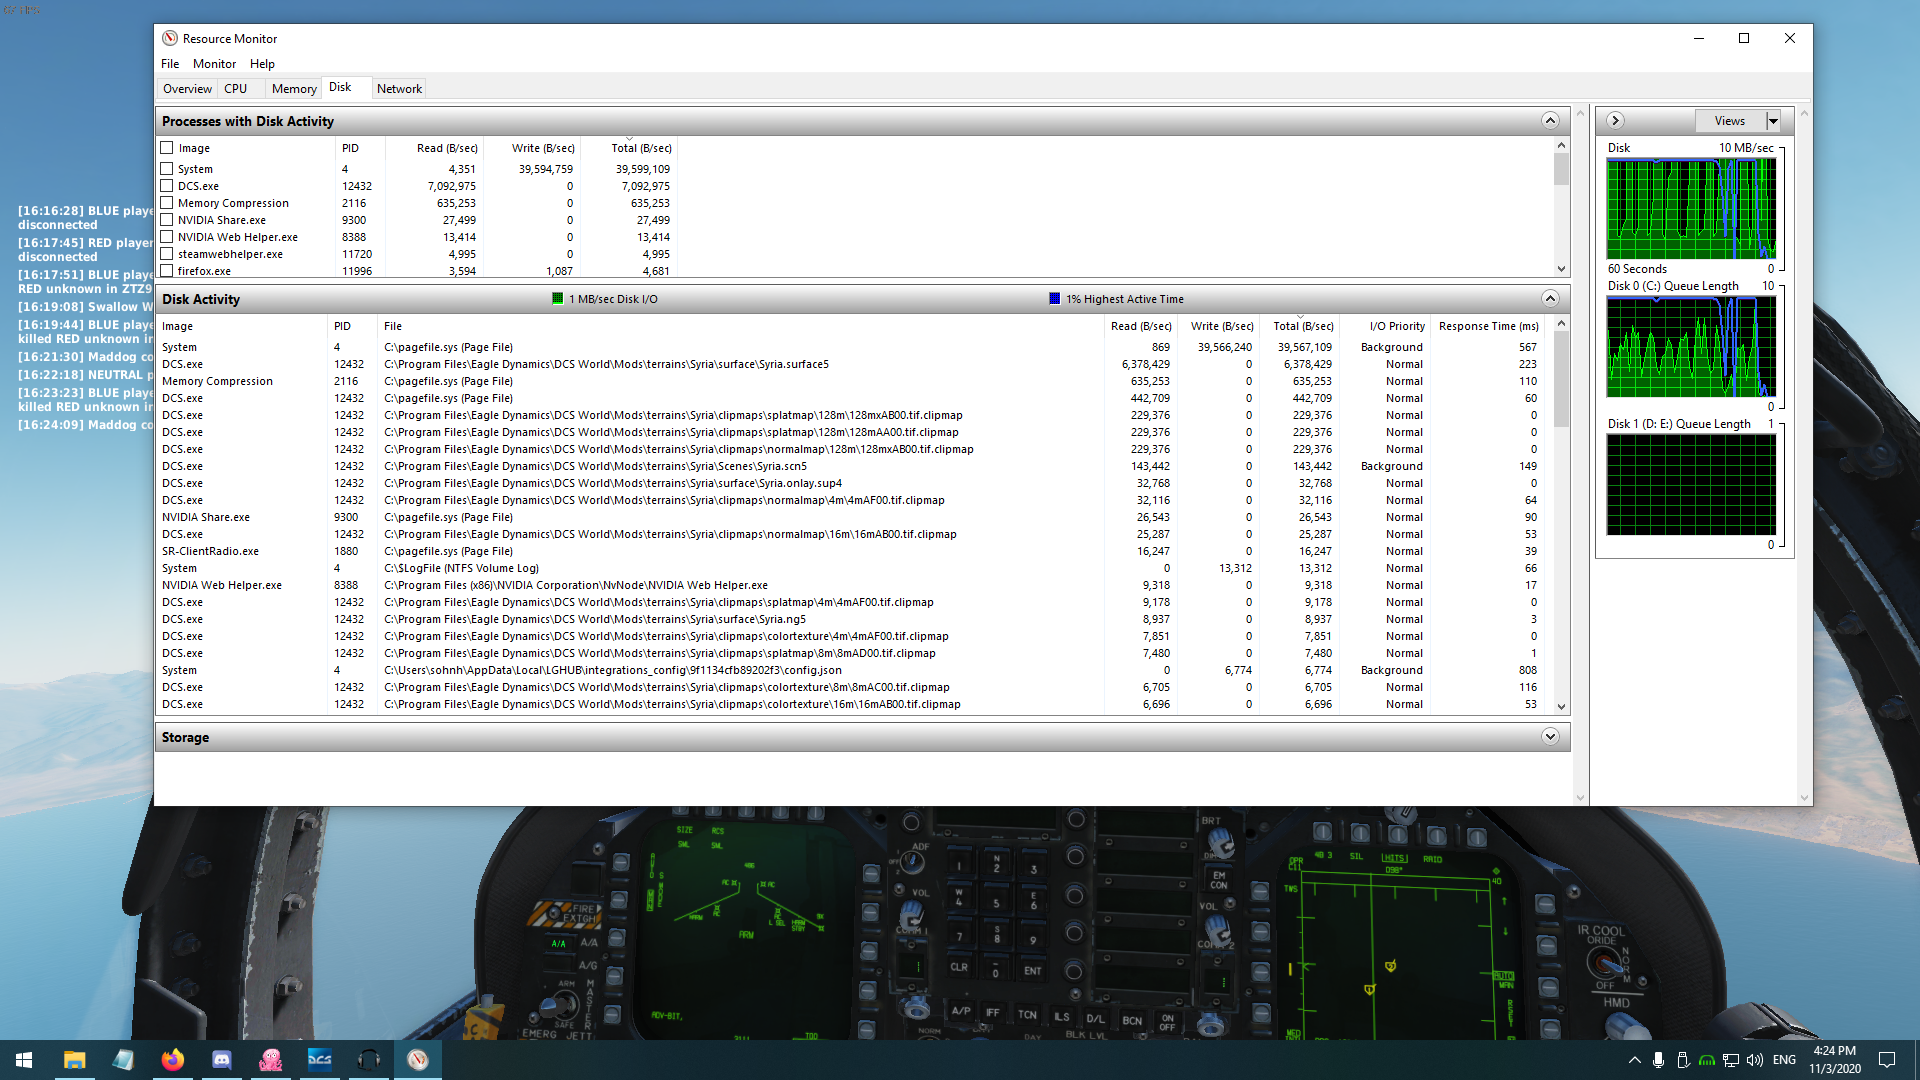The image size is (1920, 1080).
Task: Expand the Storage section
Action: pyautogui.click(x=1550, y=737)
